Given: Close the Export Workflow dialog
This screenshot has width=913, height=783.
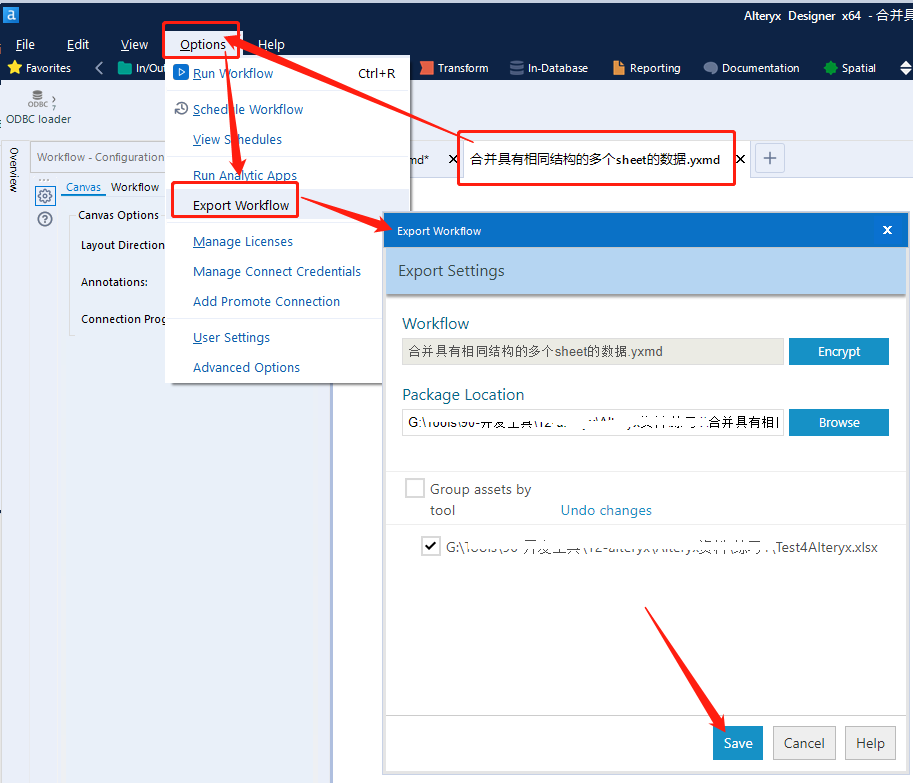Looking at the screenshot, I should click(x=887, y=230).
